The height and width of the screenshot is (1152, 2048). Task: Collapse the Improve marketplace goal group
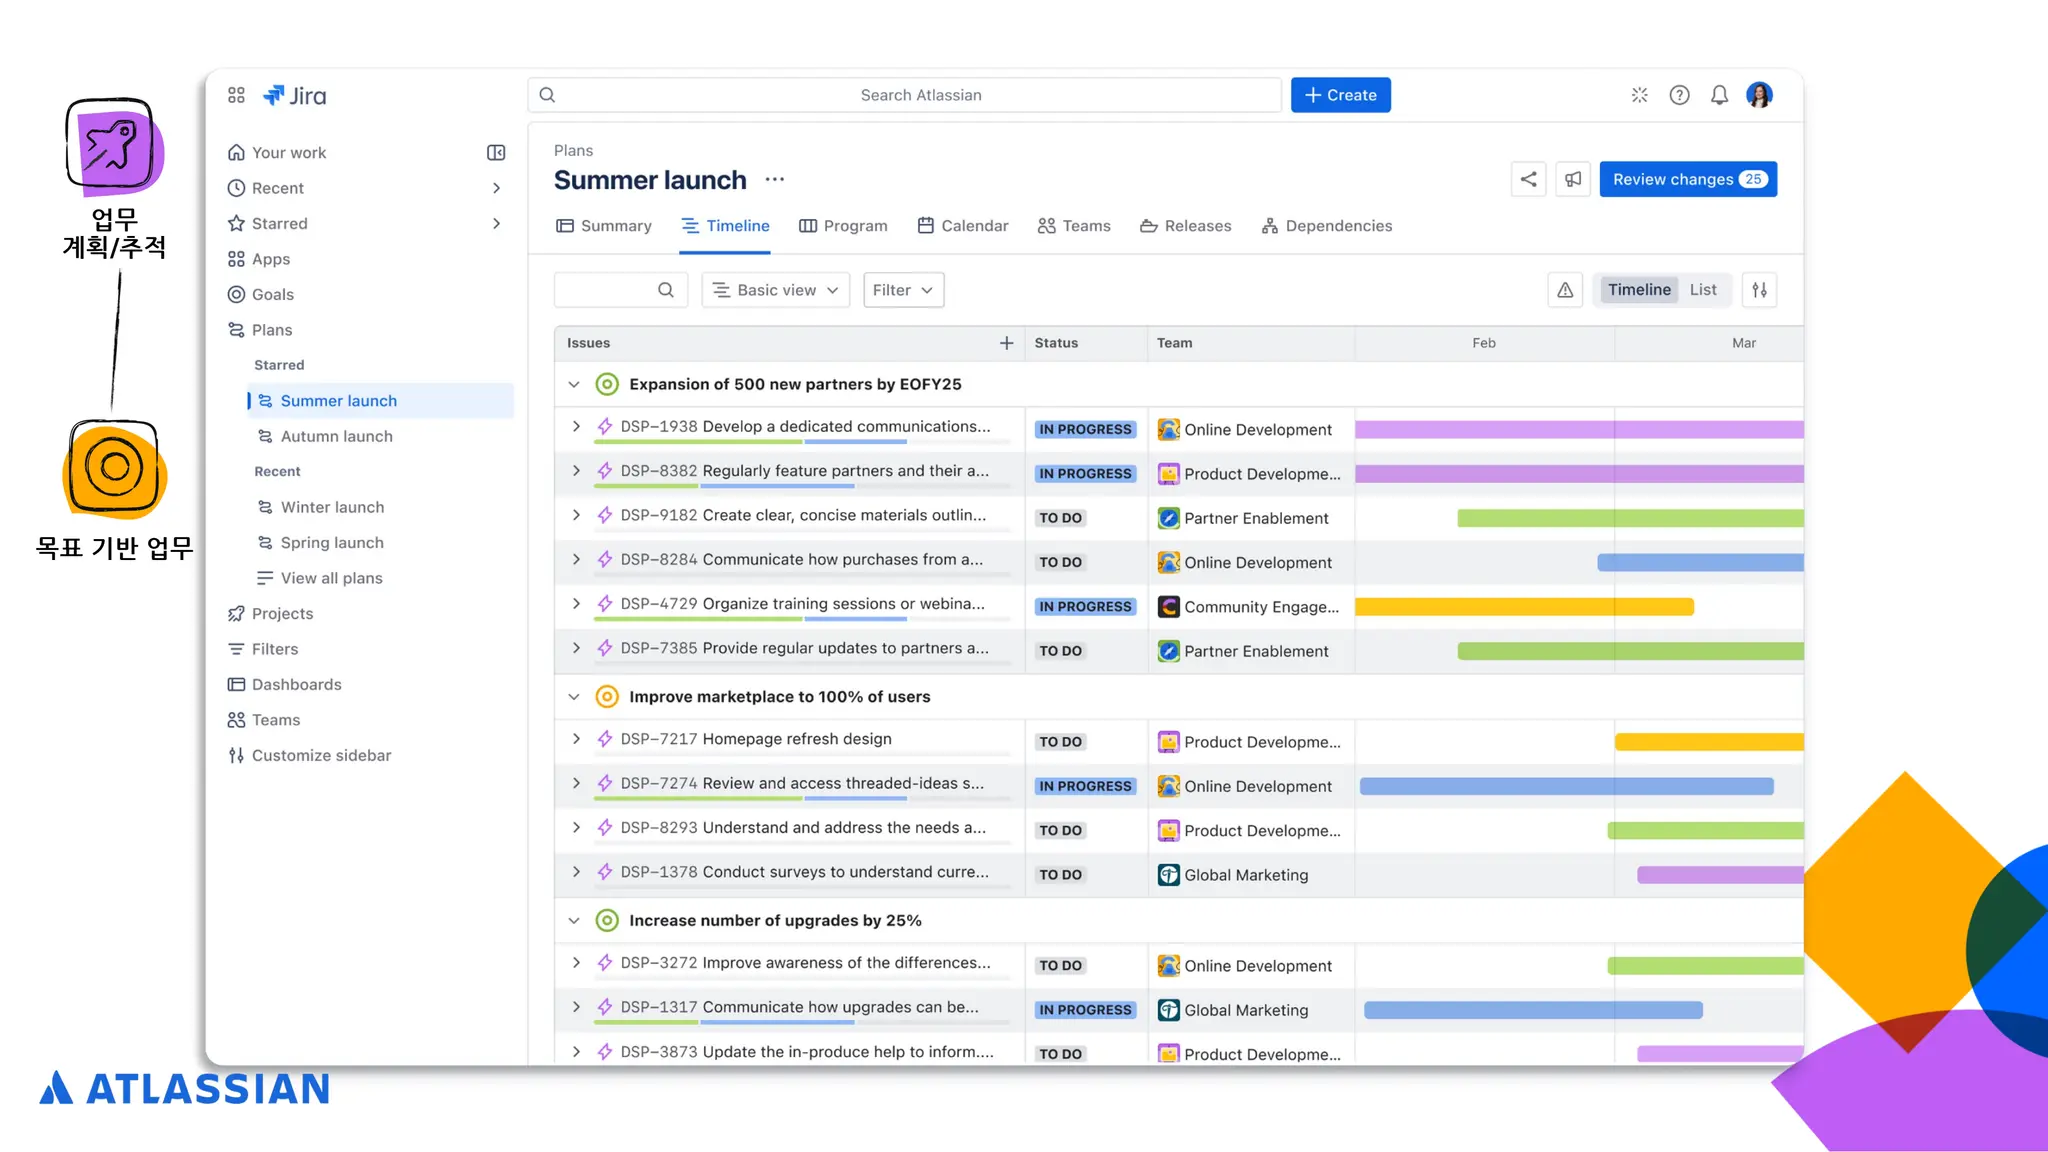coord(574,697)
